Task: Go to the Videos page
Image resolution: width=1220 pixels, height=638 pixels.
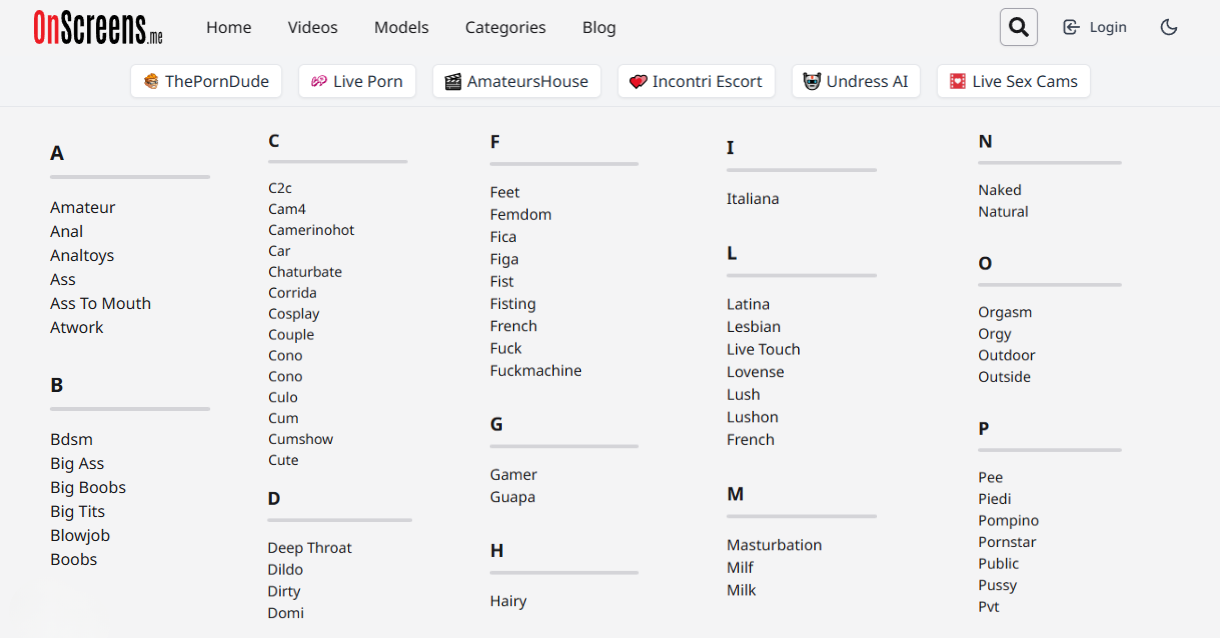Action: pyautogui.click(x=313, y=28)
